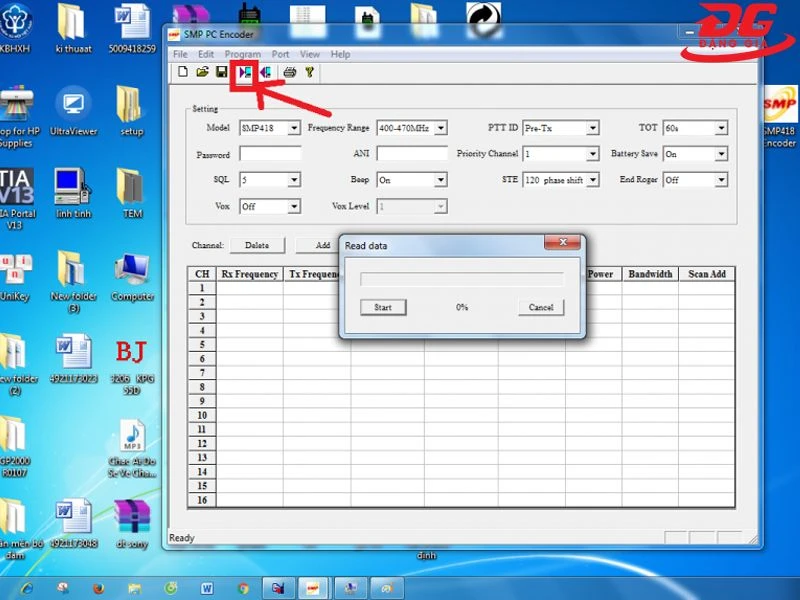Click the Help question mark toolbar icon
Viewport: 800px width, 600px height.
pos(310,72)
